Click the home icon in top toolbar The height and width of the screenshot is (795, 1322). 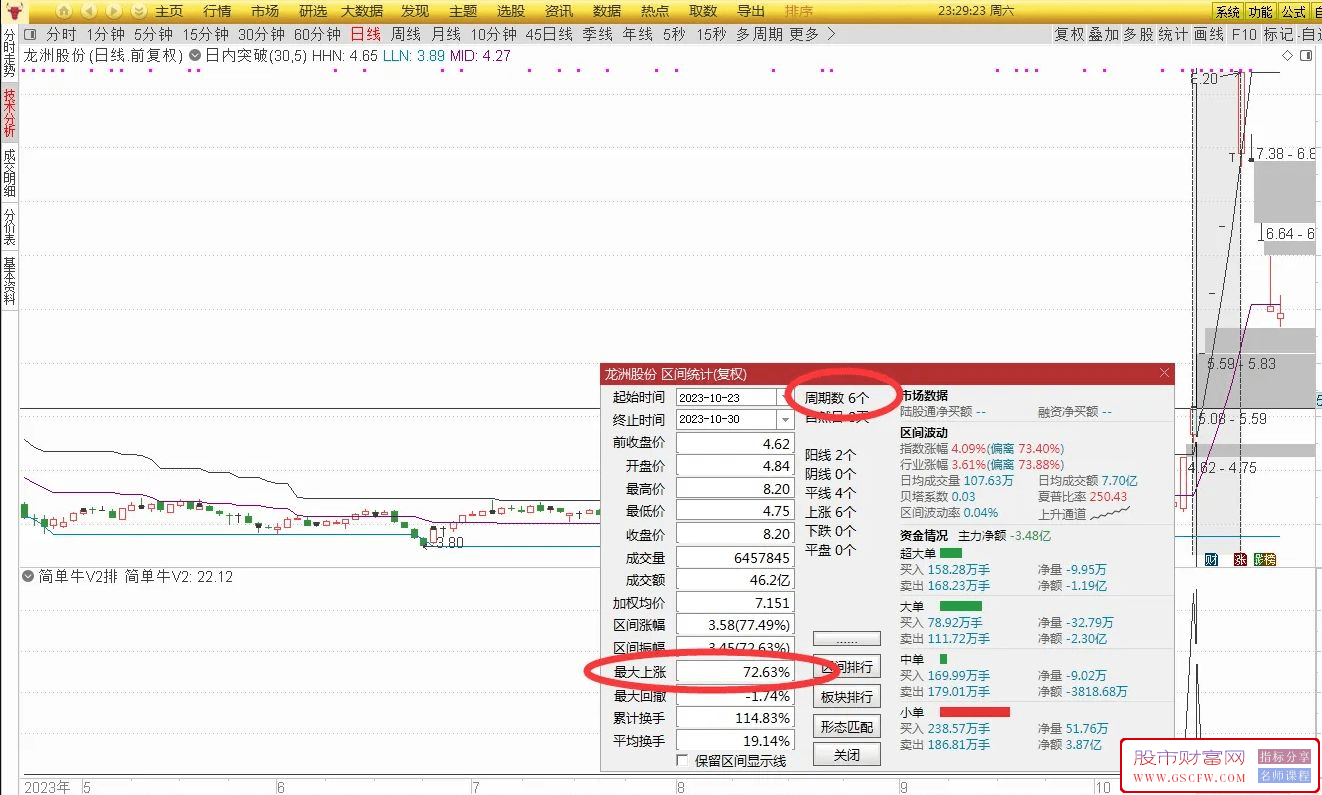(x=63, y=11)
